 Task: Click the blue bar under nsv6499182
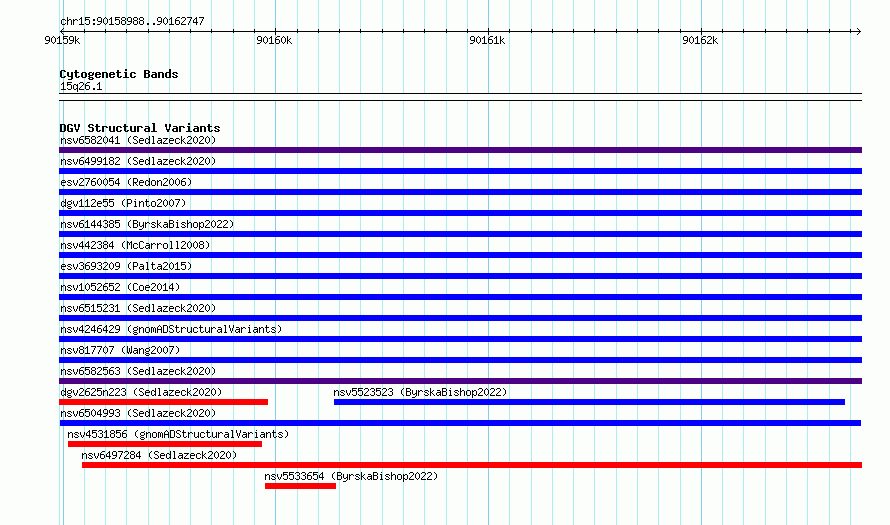(460, 171)
